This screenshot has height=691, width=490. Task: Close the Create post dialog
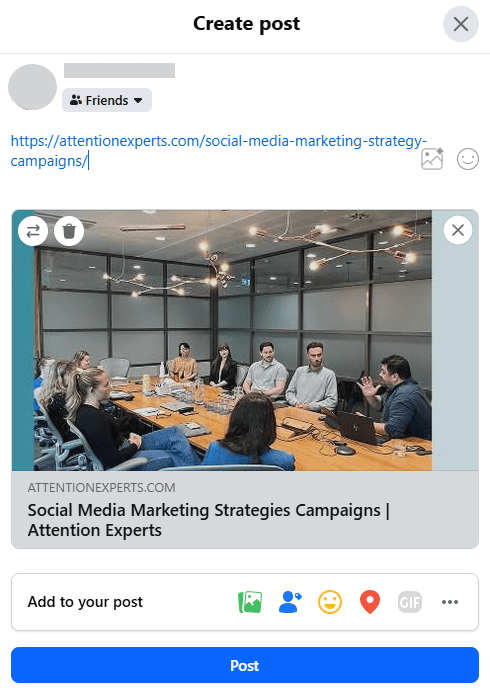461,24
